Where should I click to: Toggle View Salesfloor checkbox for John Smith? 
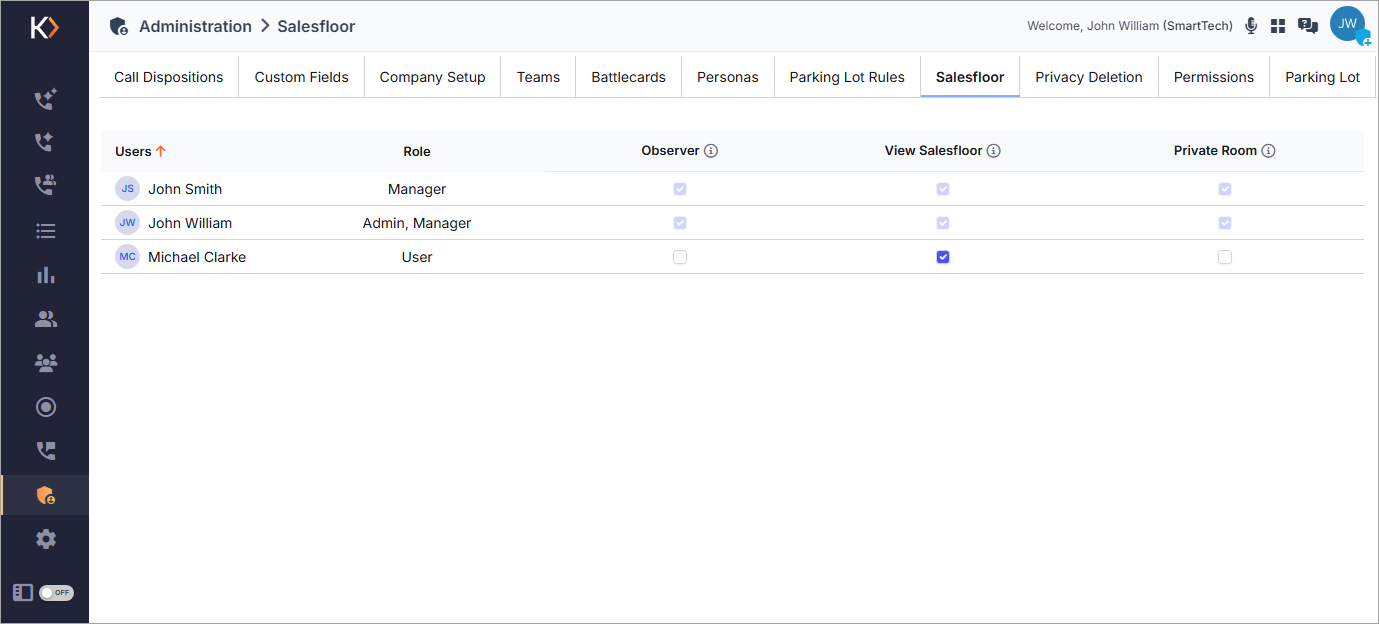tap(943, 189)
